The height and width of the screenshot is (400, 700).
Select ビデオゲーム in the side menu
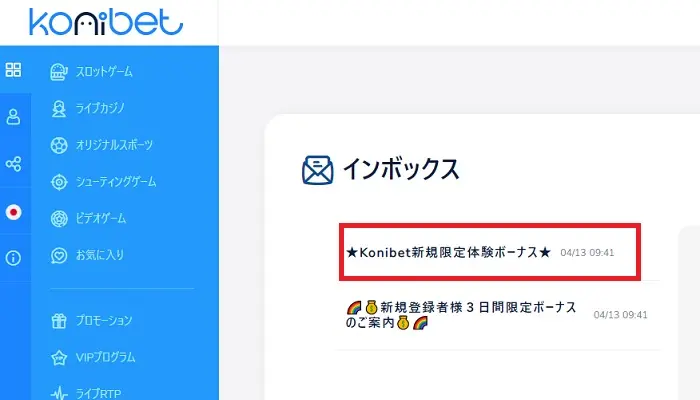100,218
